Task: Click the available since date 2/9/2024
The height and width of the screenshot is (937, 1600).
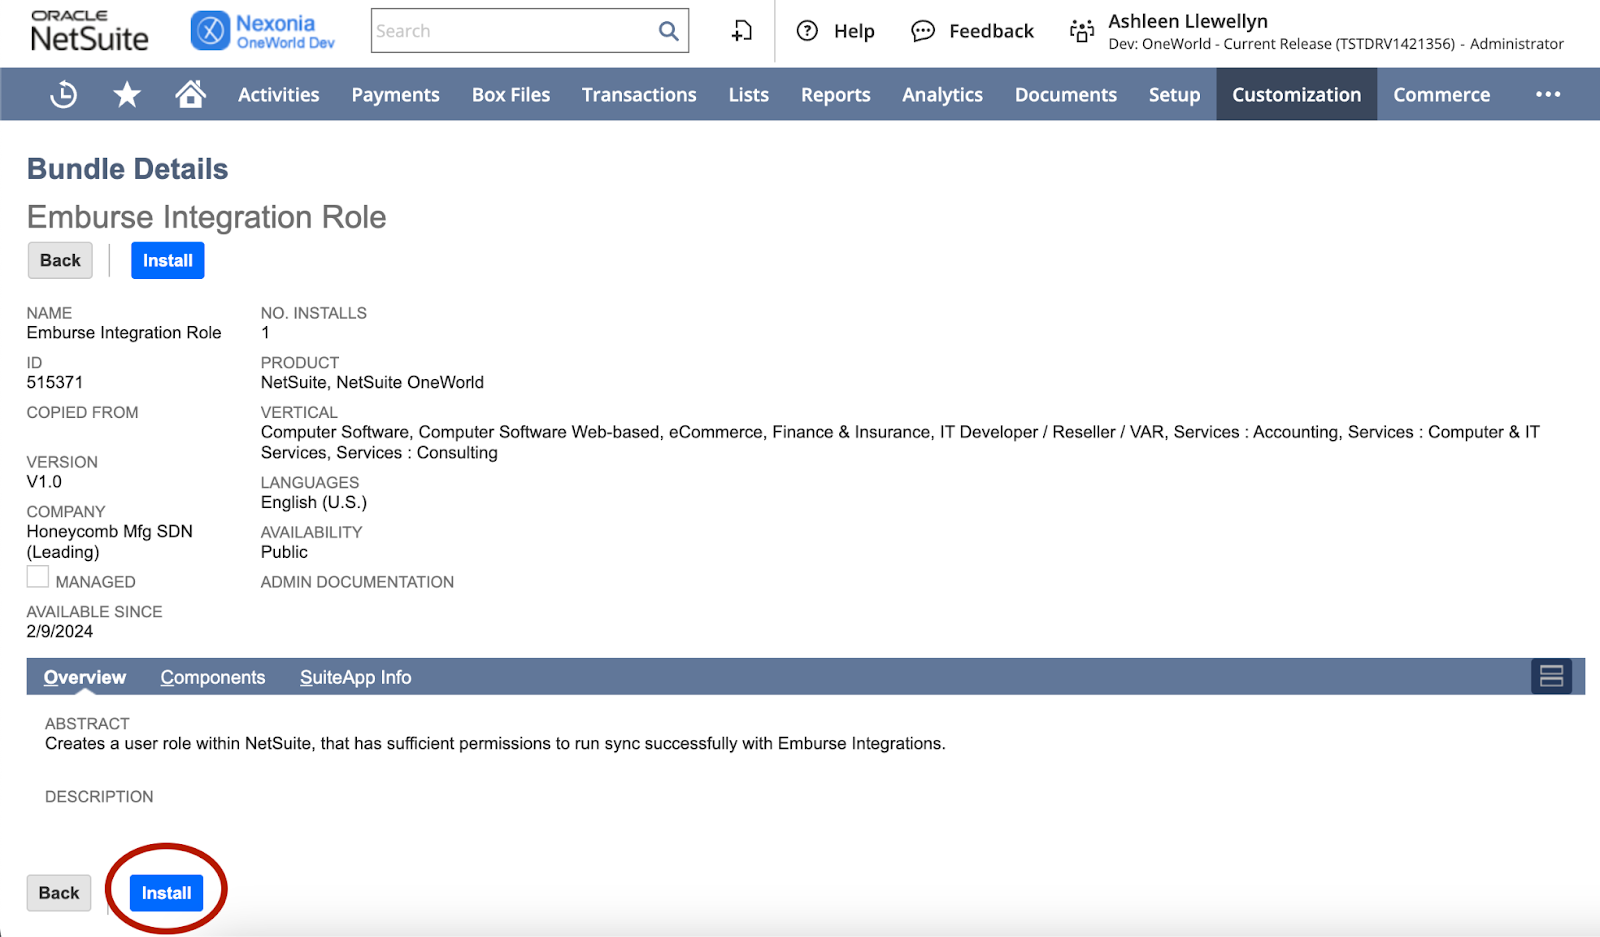Action: (60, 631)
